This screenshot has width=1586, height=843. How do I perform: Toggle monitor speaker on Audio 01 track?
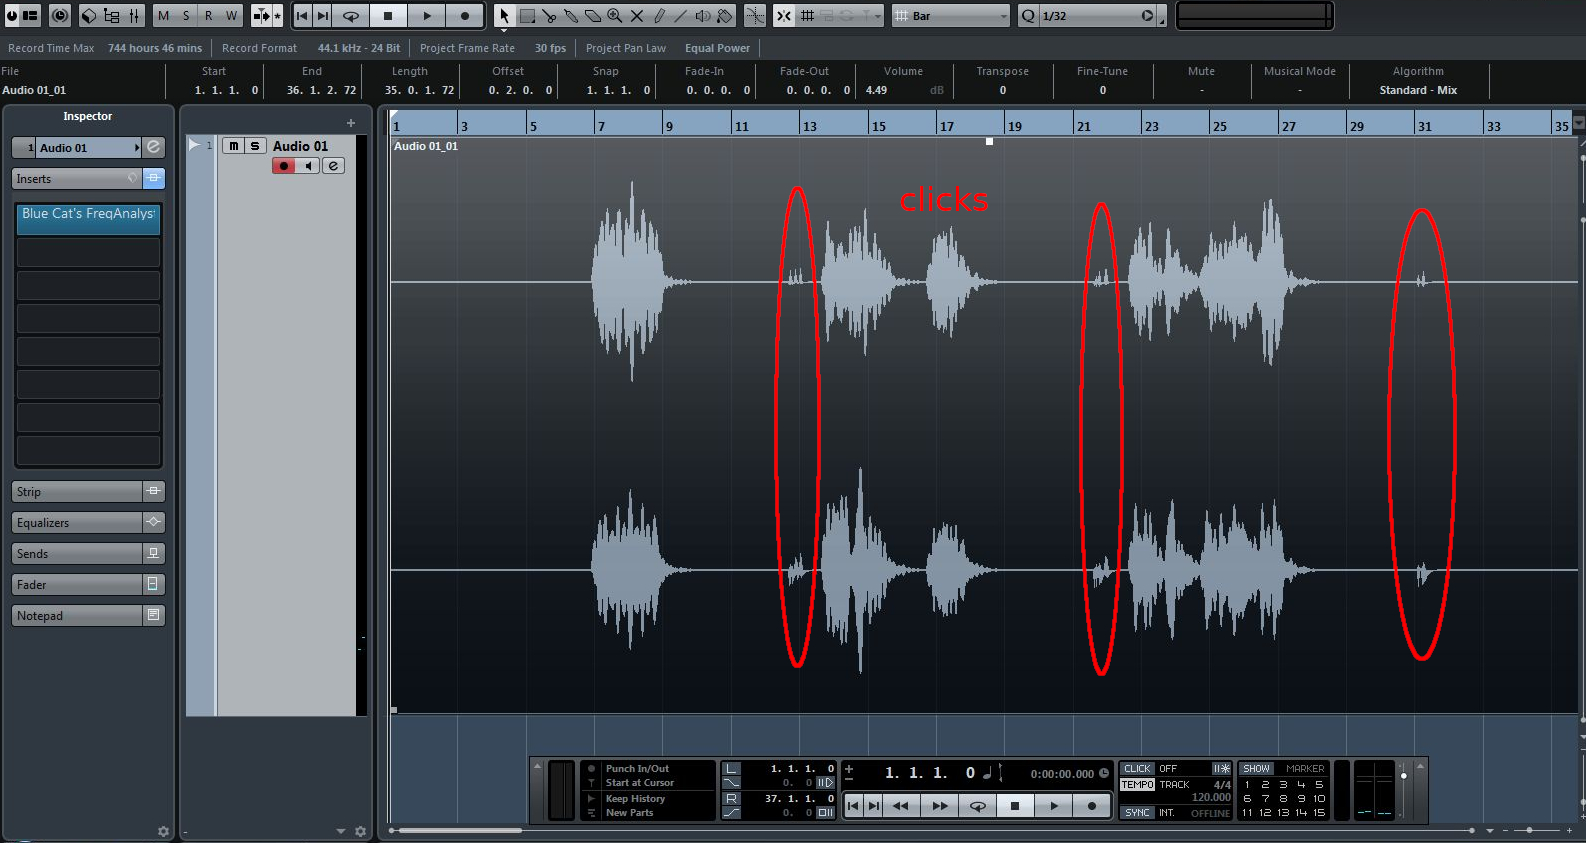[308, 166]
